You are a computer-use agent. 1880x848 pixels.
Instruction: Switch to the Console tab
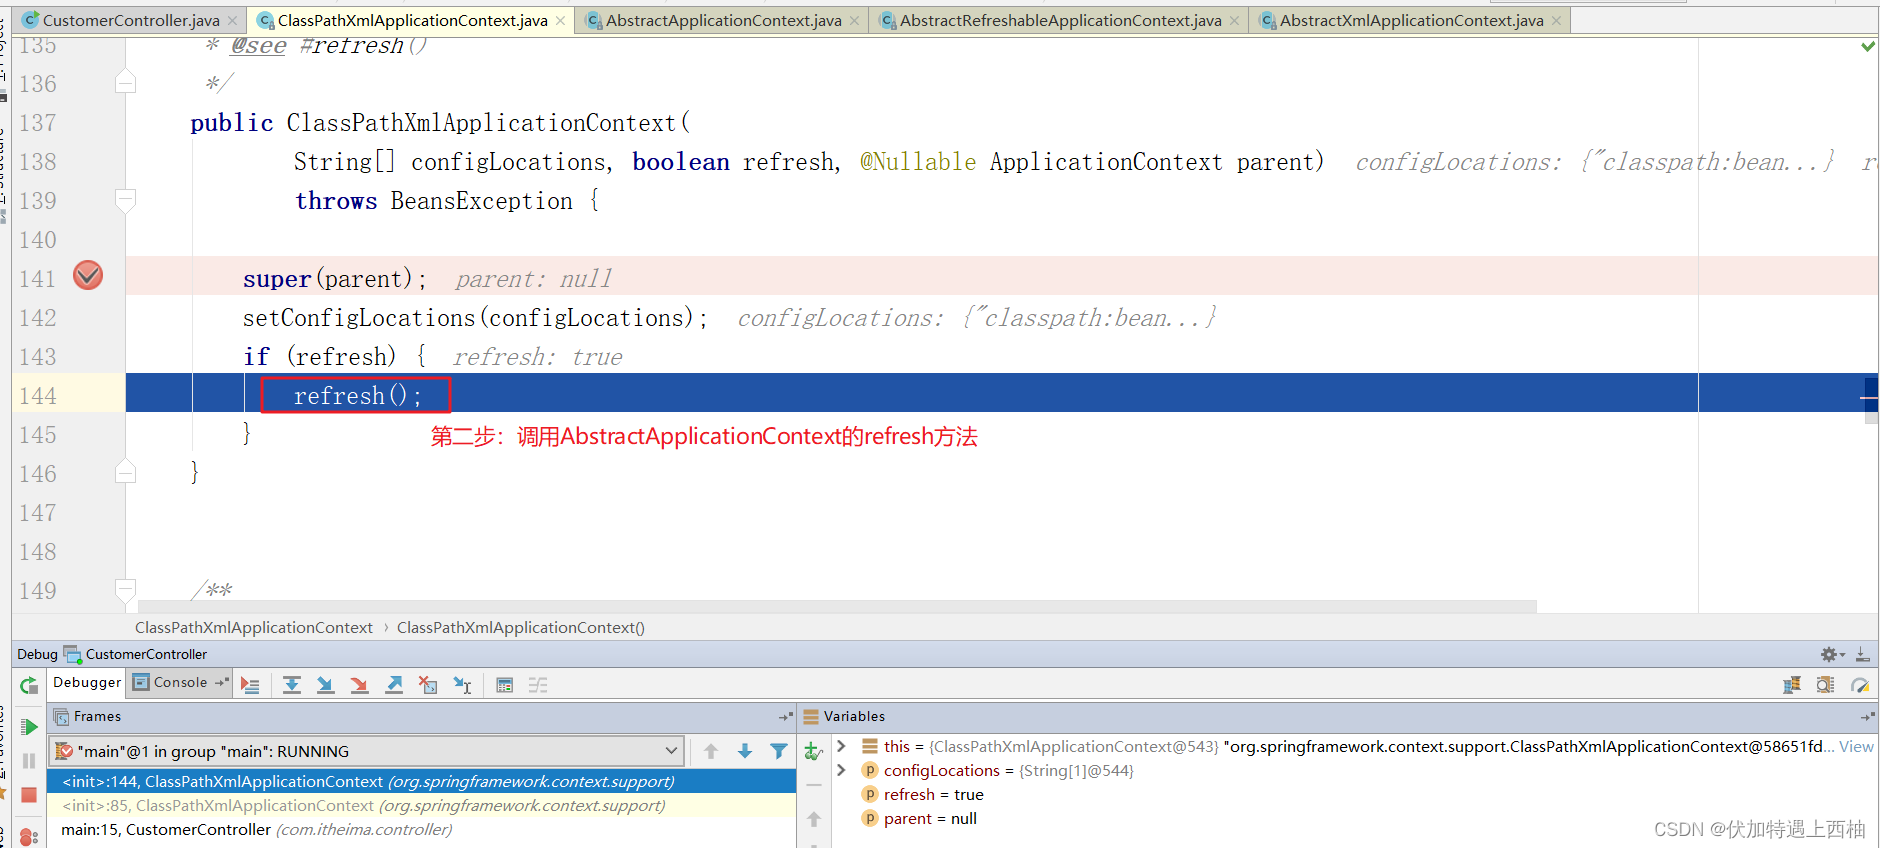click(x=180, y=682)
